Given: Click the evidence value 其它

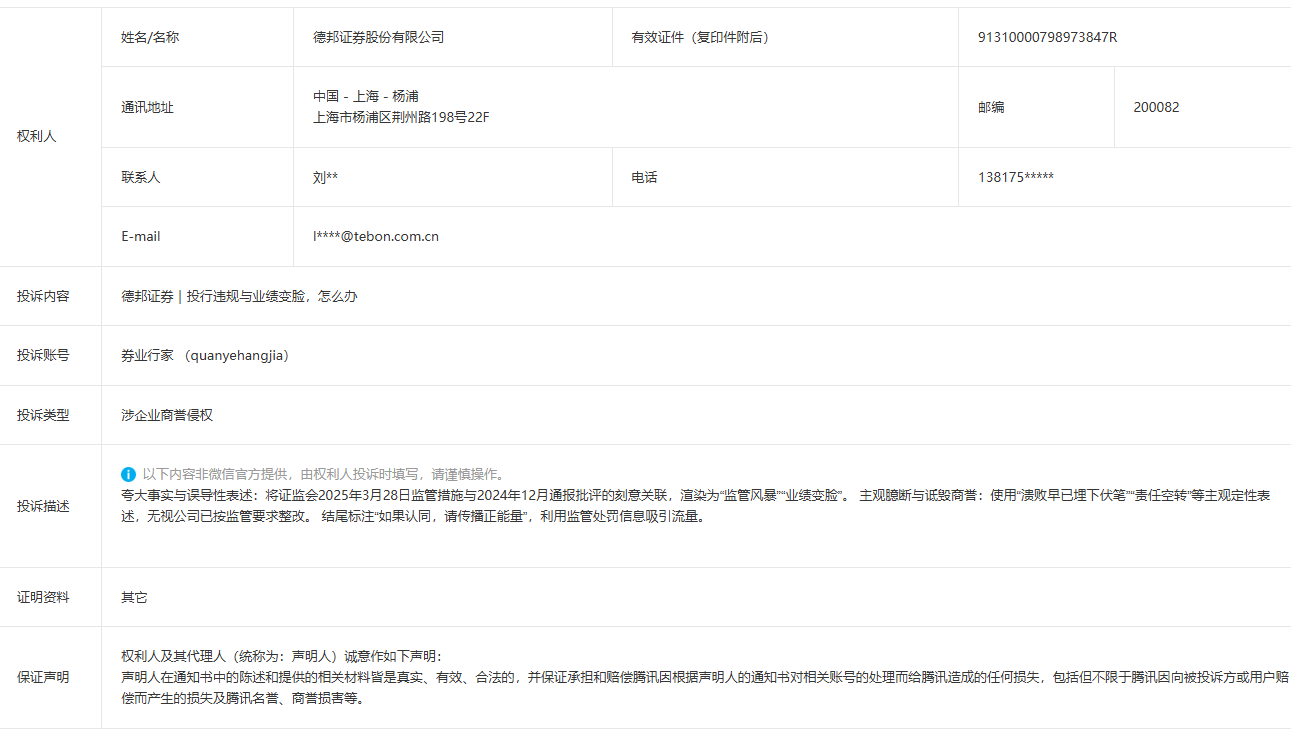Looking at the screenshot, I should click(134, 597).
